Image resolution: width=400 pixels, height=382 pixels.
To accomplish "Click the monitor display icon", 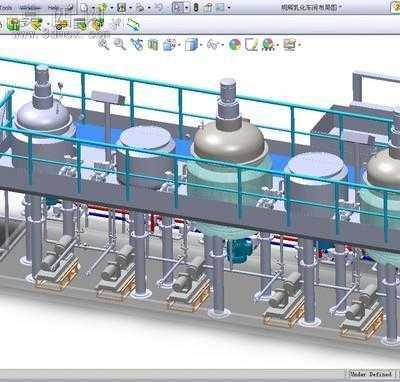I will tap(289, 44).
